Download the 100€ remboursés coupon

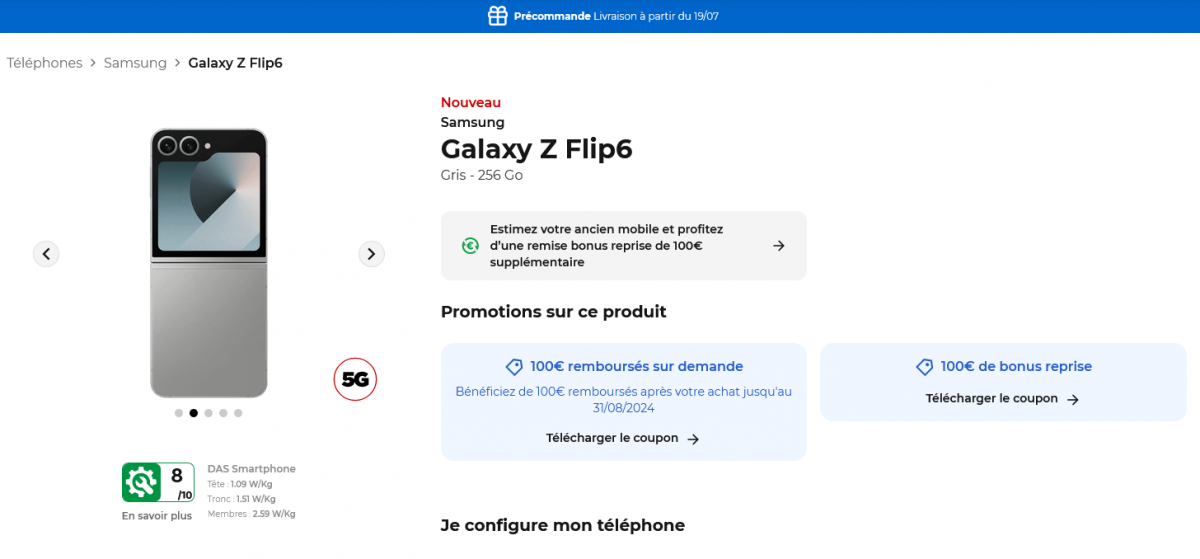[612, 438]
